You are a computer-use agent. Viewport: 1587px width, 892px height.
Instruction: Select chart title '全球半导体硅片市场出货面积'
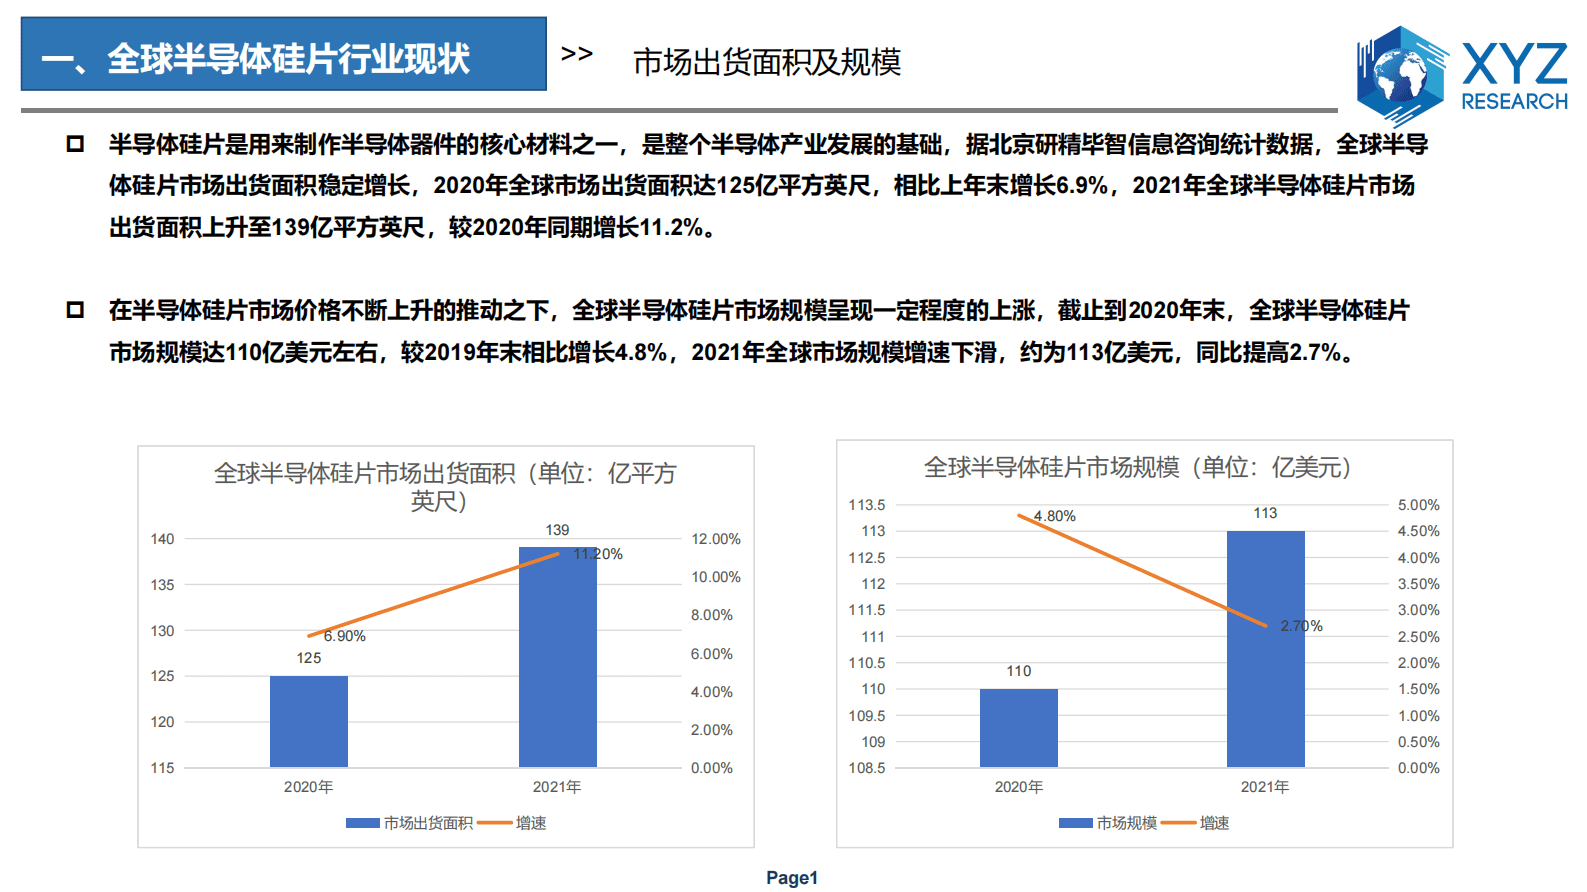[x=445, y=486]
